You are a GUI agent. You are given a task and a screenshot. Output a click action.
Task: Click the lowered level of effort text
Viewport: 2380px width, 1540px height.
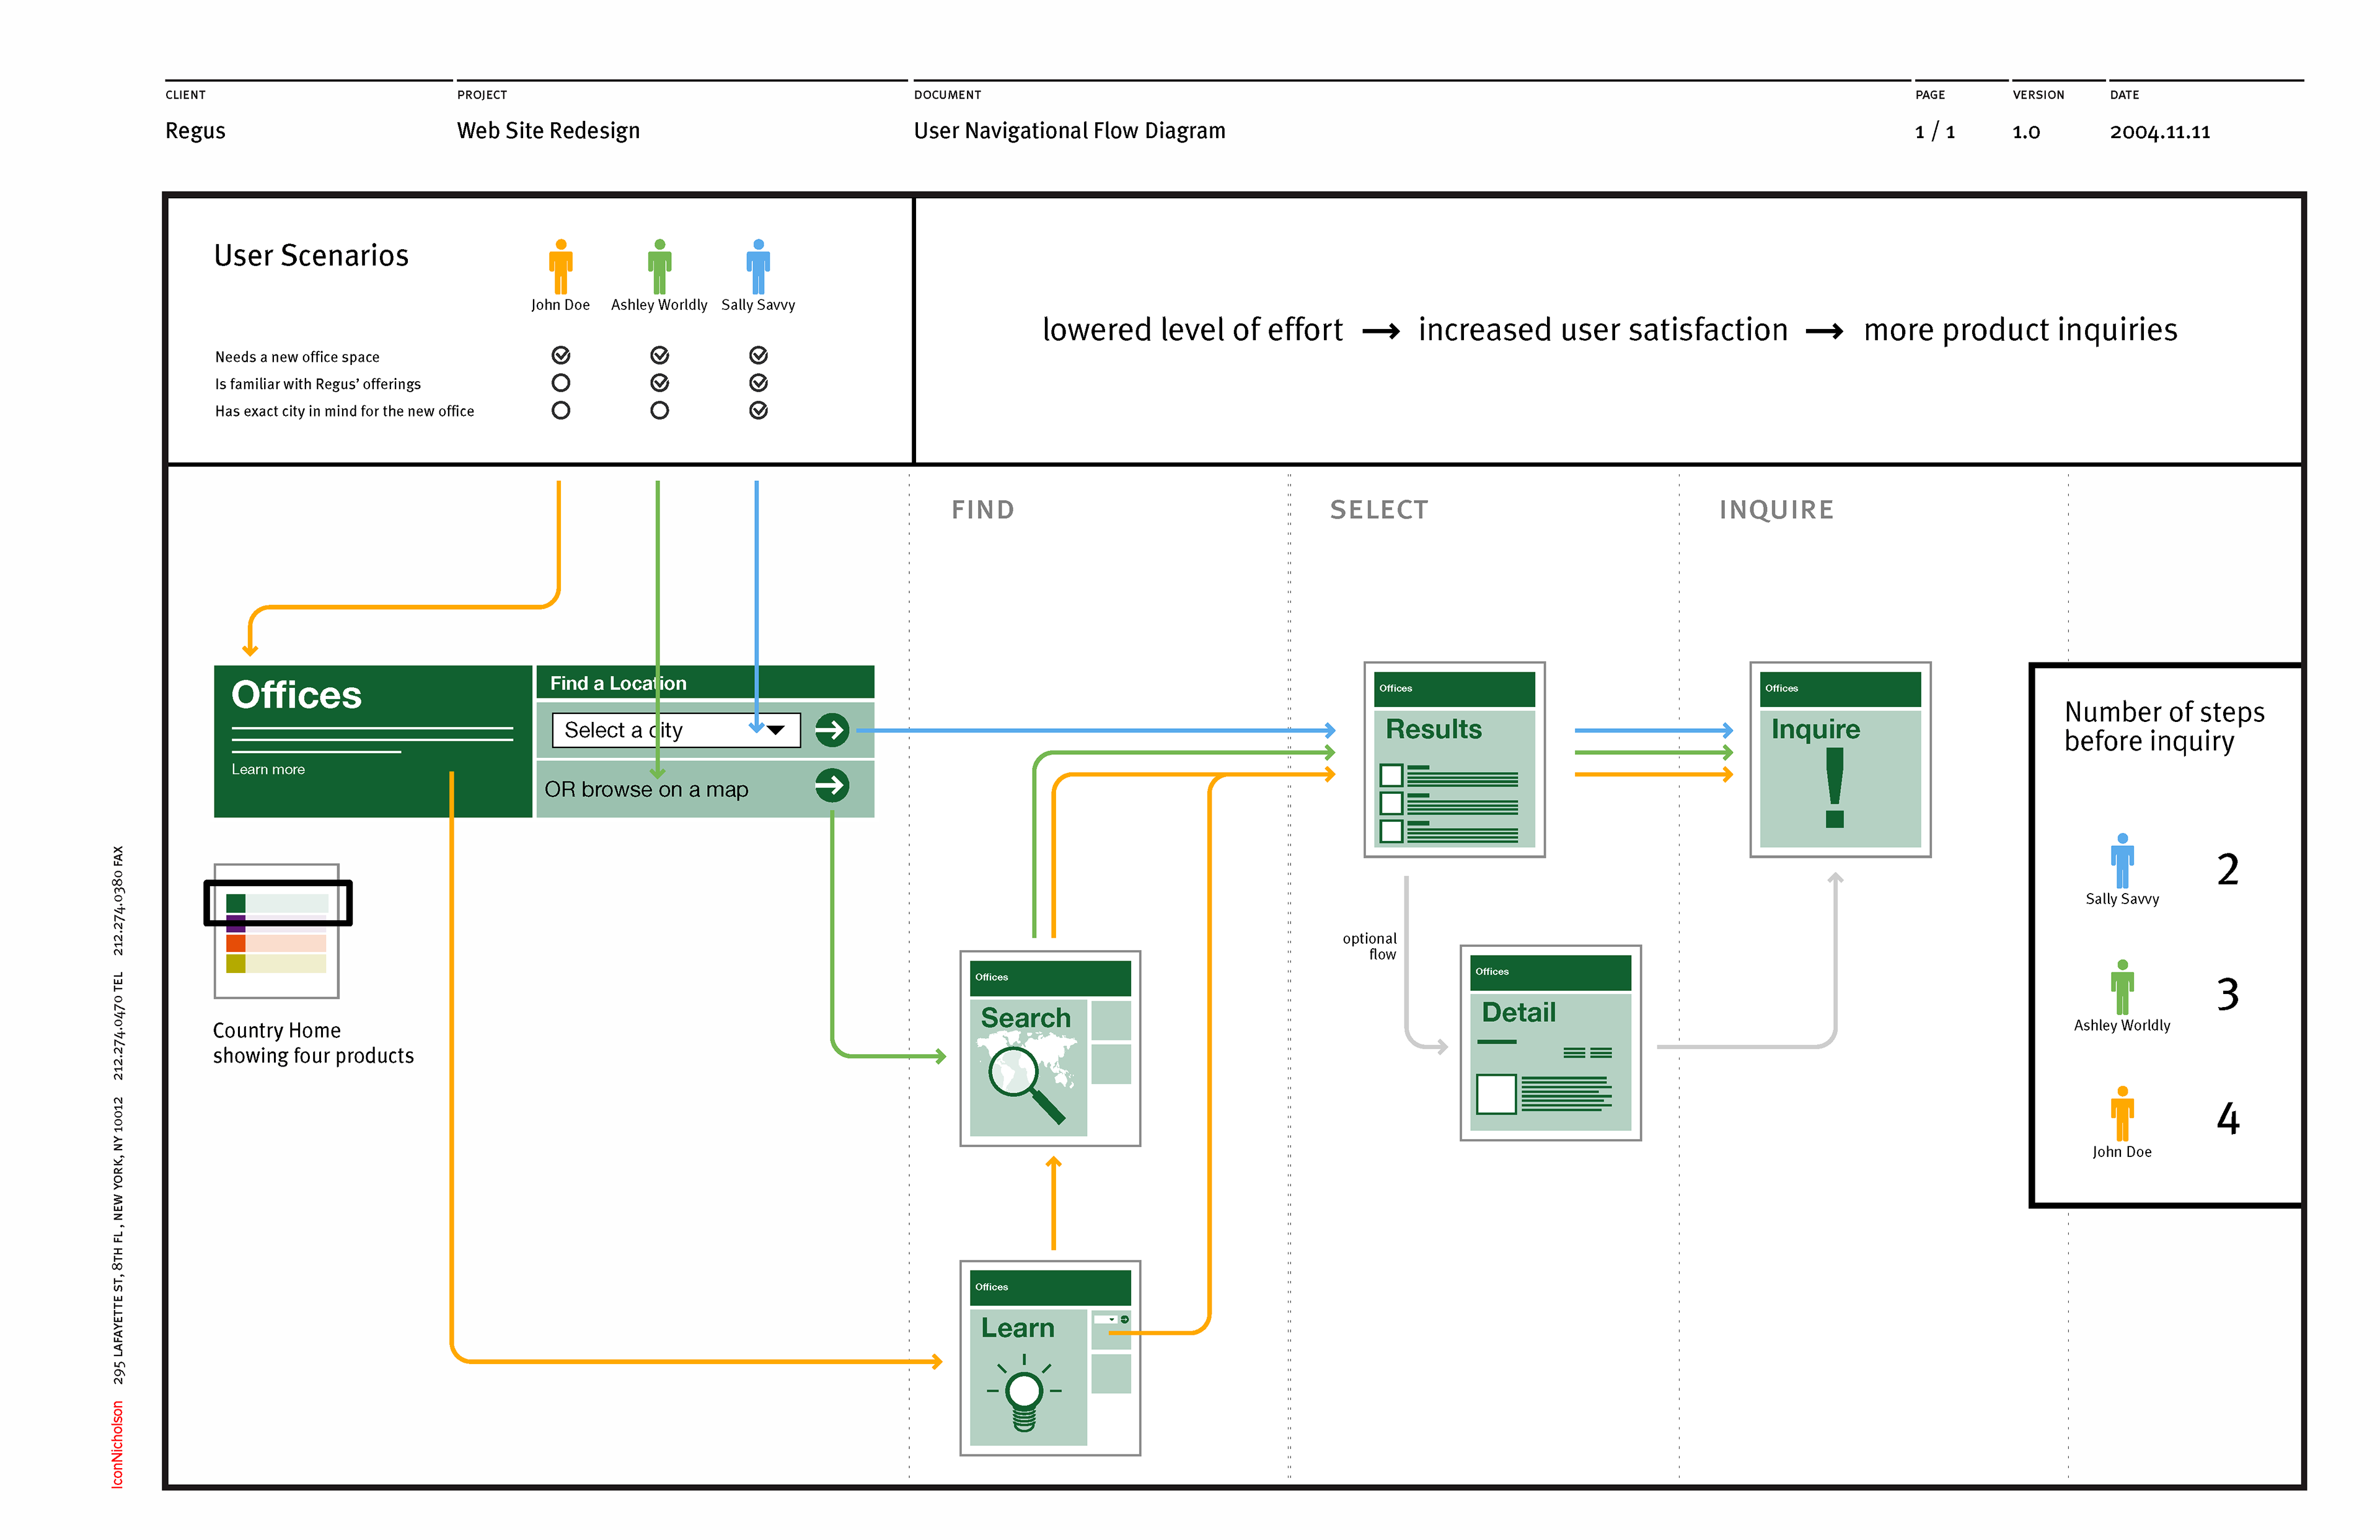[1192, 330]
